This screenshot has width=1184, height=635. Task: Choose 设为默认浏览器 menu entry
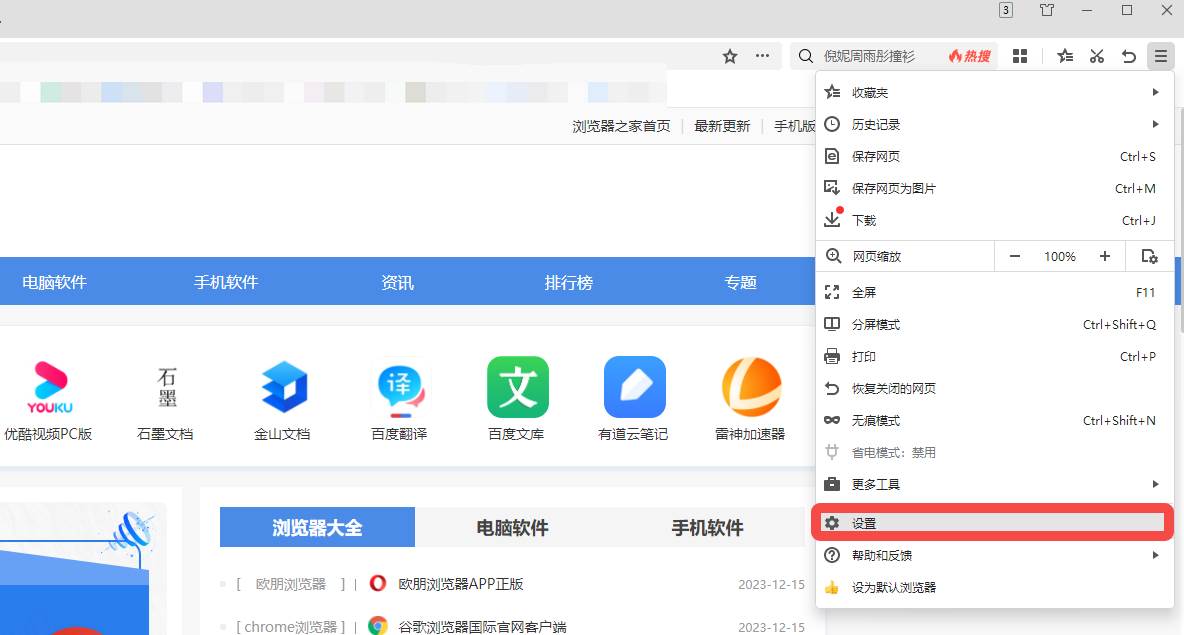pyautogui.click(x=995, y=587)
